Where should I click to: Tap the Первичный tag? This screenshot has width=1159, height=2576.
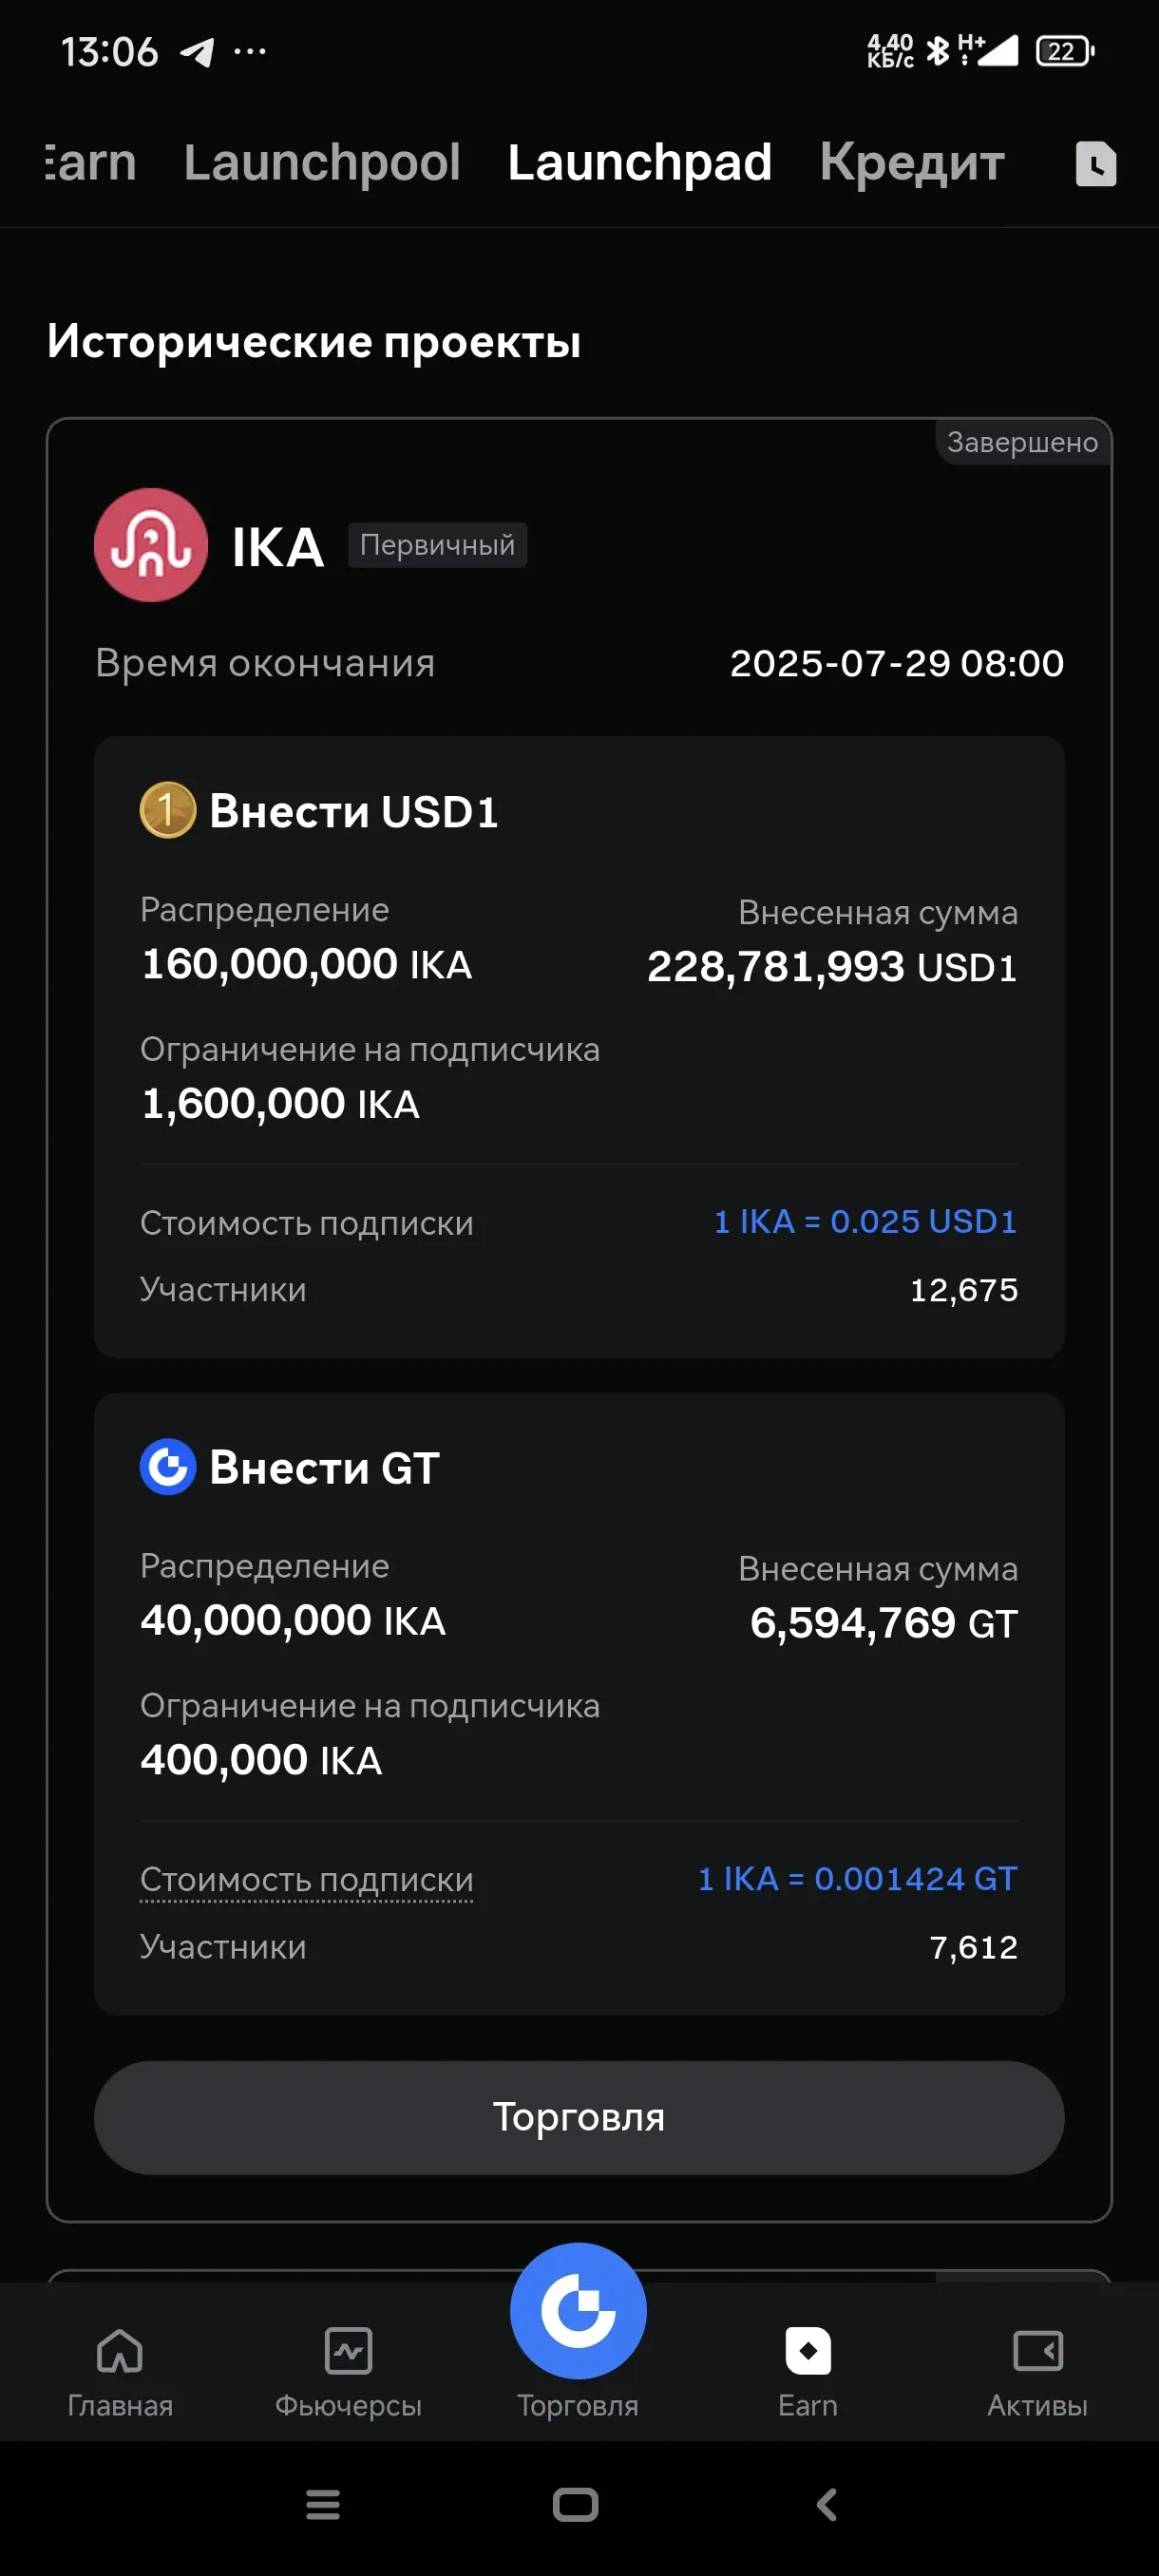point(437,545)
